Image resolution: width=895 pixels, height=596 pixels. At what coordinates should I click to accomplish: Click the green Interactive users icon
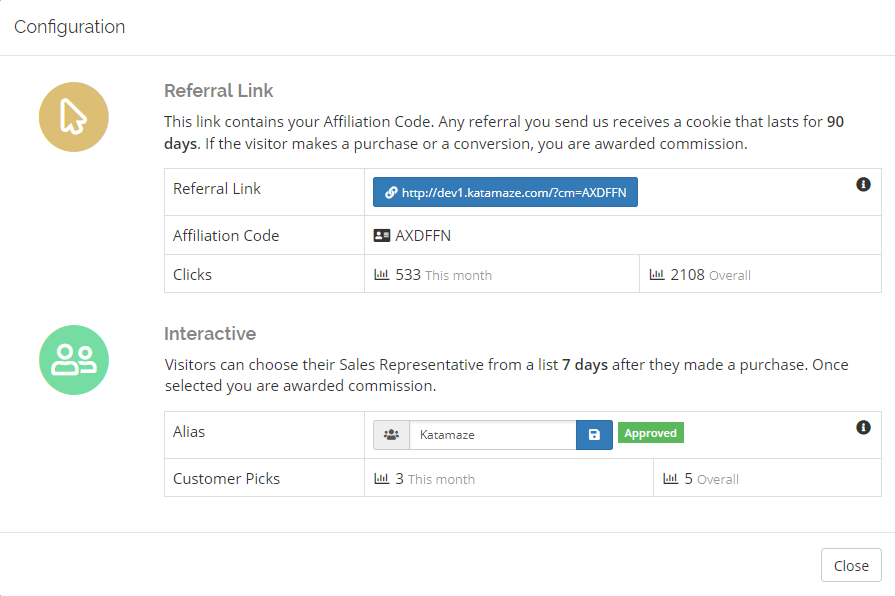(x=74, y=360)
